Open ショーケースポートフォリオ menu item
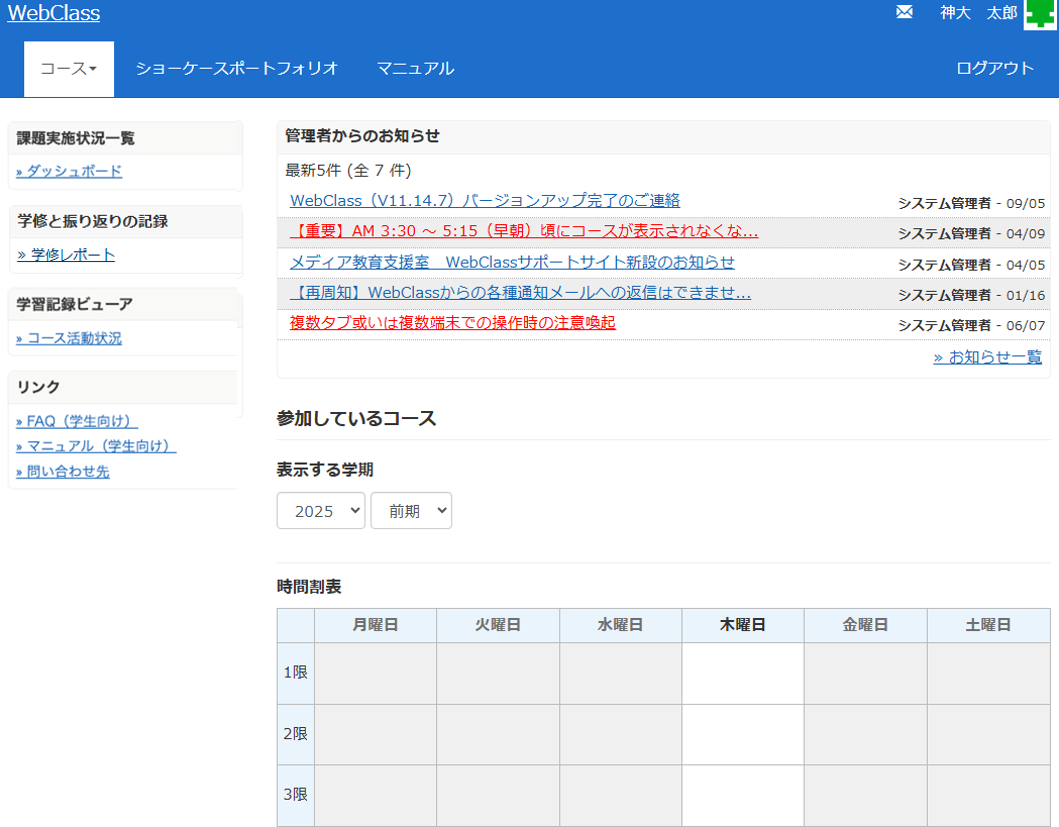 point(237,69)
